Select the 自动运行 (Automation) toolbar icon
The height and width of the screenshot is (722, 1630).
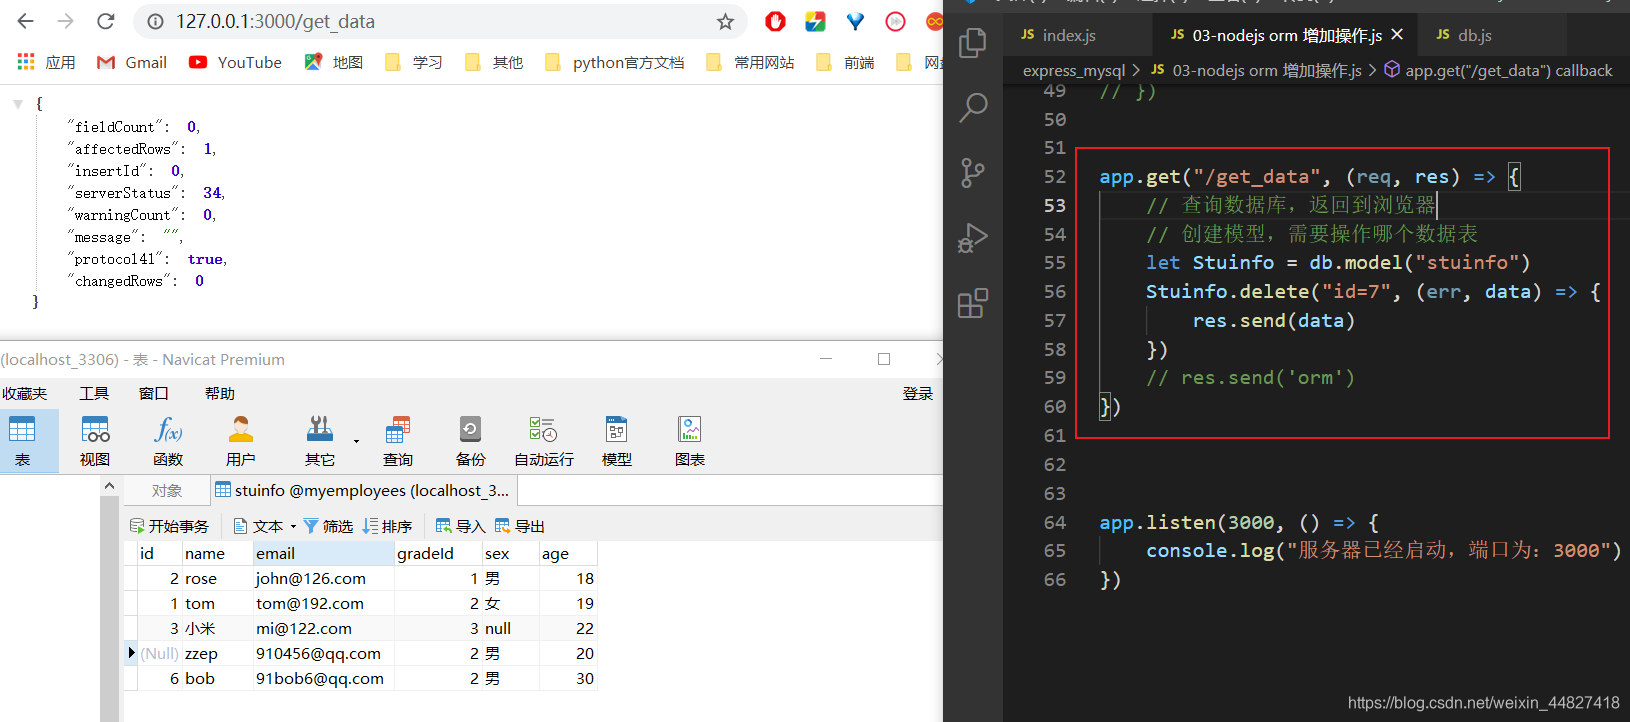pos(544,441)
